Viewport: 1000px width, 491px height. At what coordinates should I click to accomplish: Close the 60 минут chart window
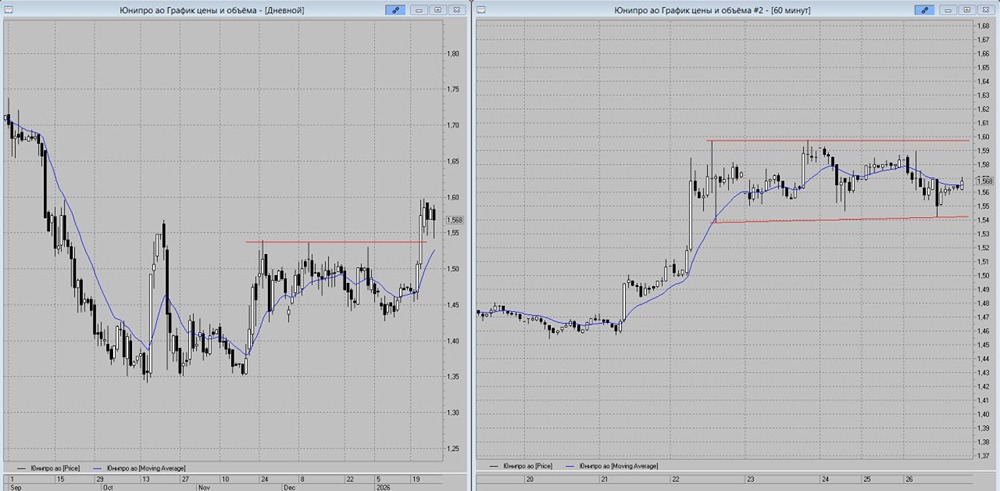point(986,10)
